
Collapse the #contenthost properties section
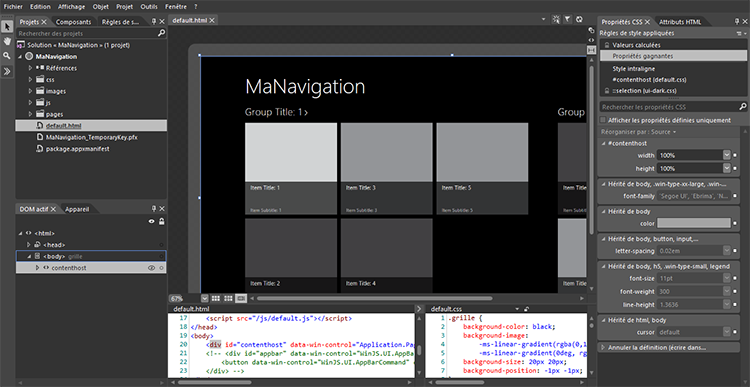(x=603, y=144)
